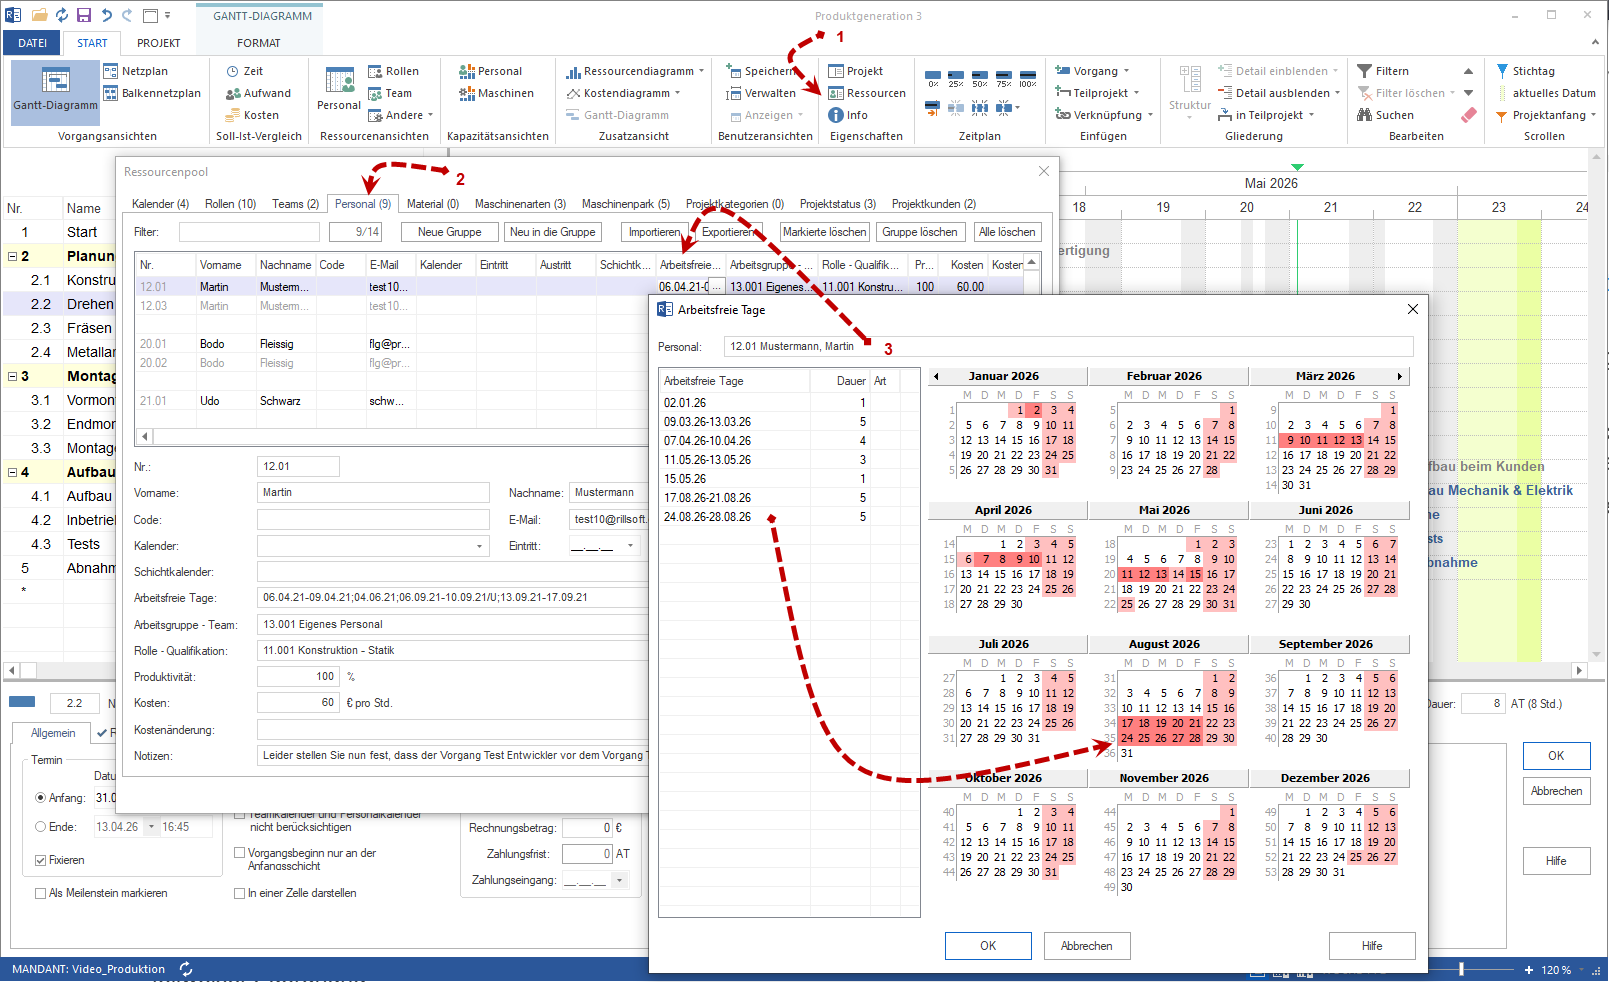Switch to the PROJEKT ribbon tab
The image size is (1609, 982).
[x=158, y=43]
